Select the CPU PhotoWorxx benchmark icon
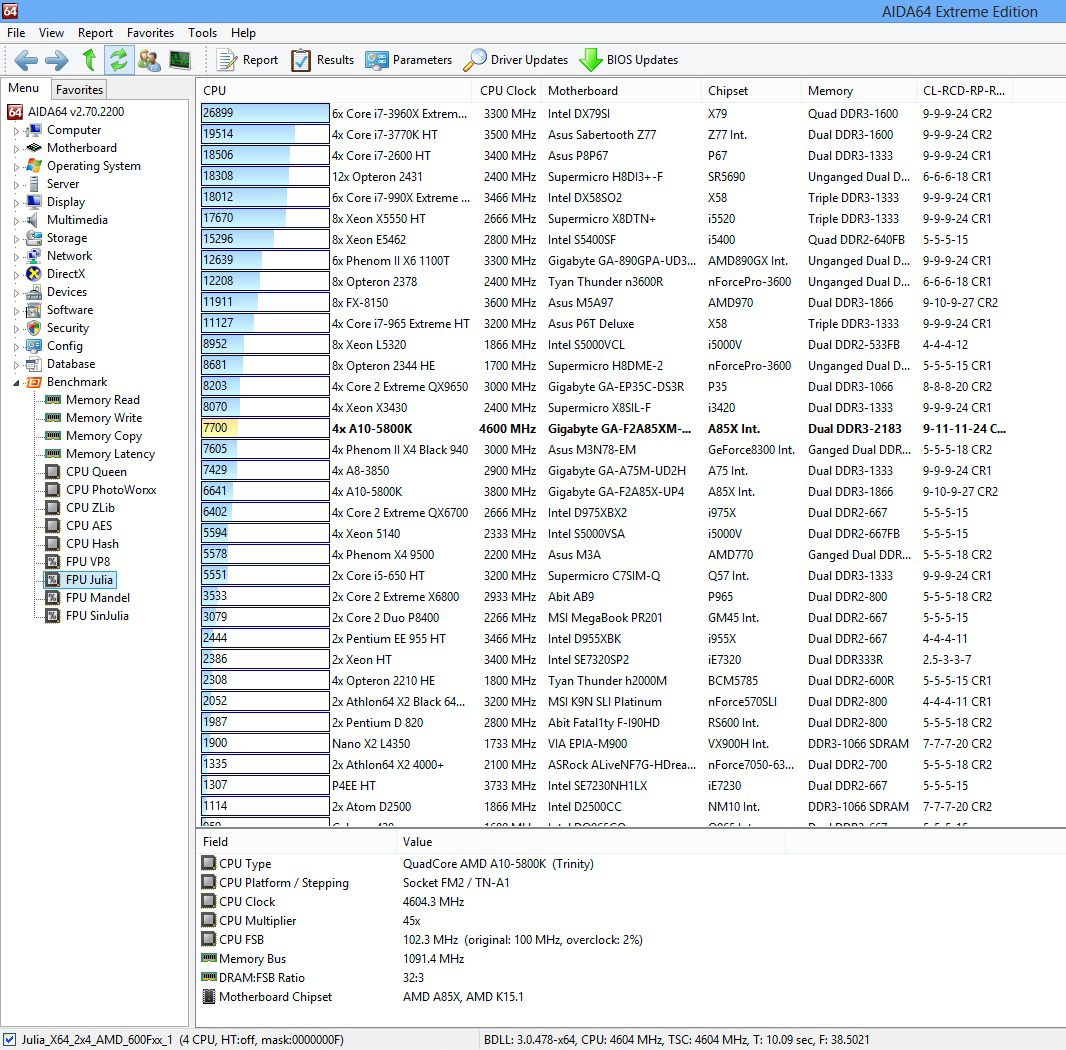Image resolution: width=1066 pixels, height=1050 pixels. point(52,490)
